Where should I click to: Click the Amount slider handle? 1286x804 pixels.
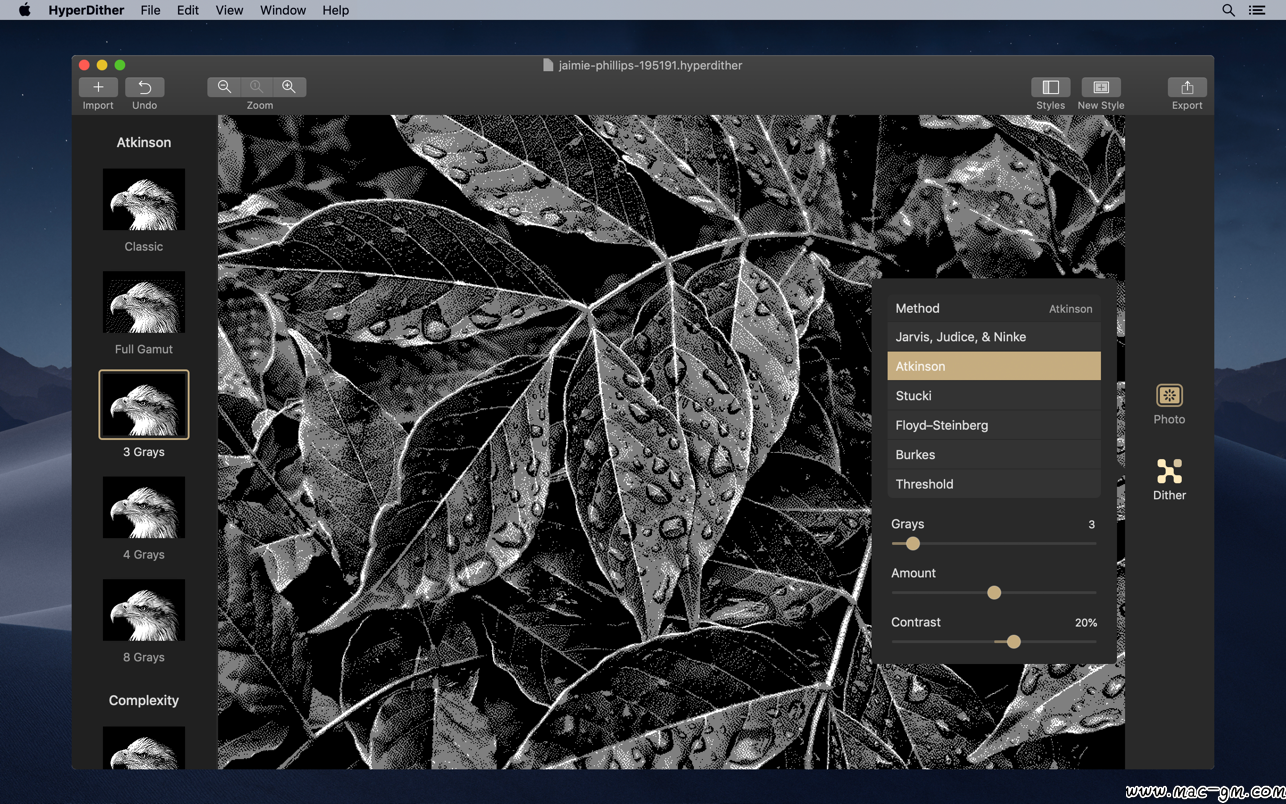(x=994, y=593)
